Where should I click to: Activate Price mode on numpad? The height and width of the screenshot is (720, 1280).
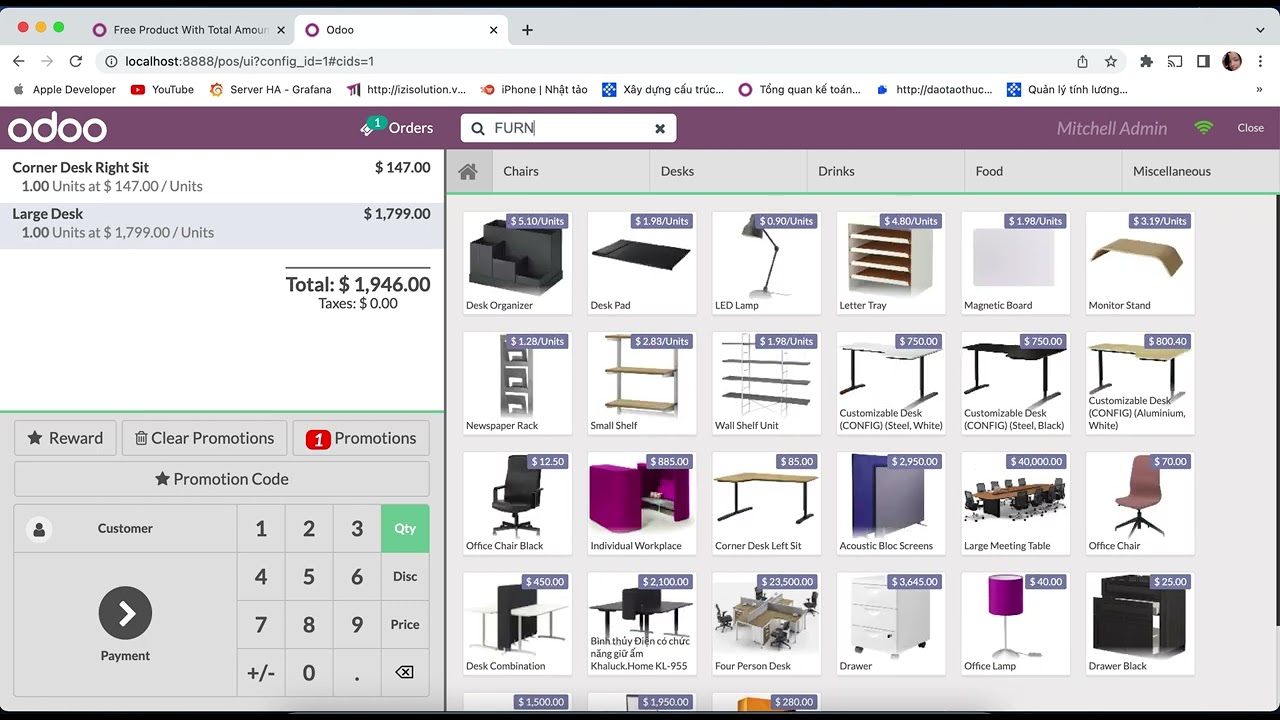405,624
